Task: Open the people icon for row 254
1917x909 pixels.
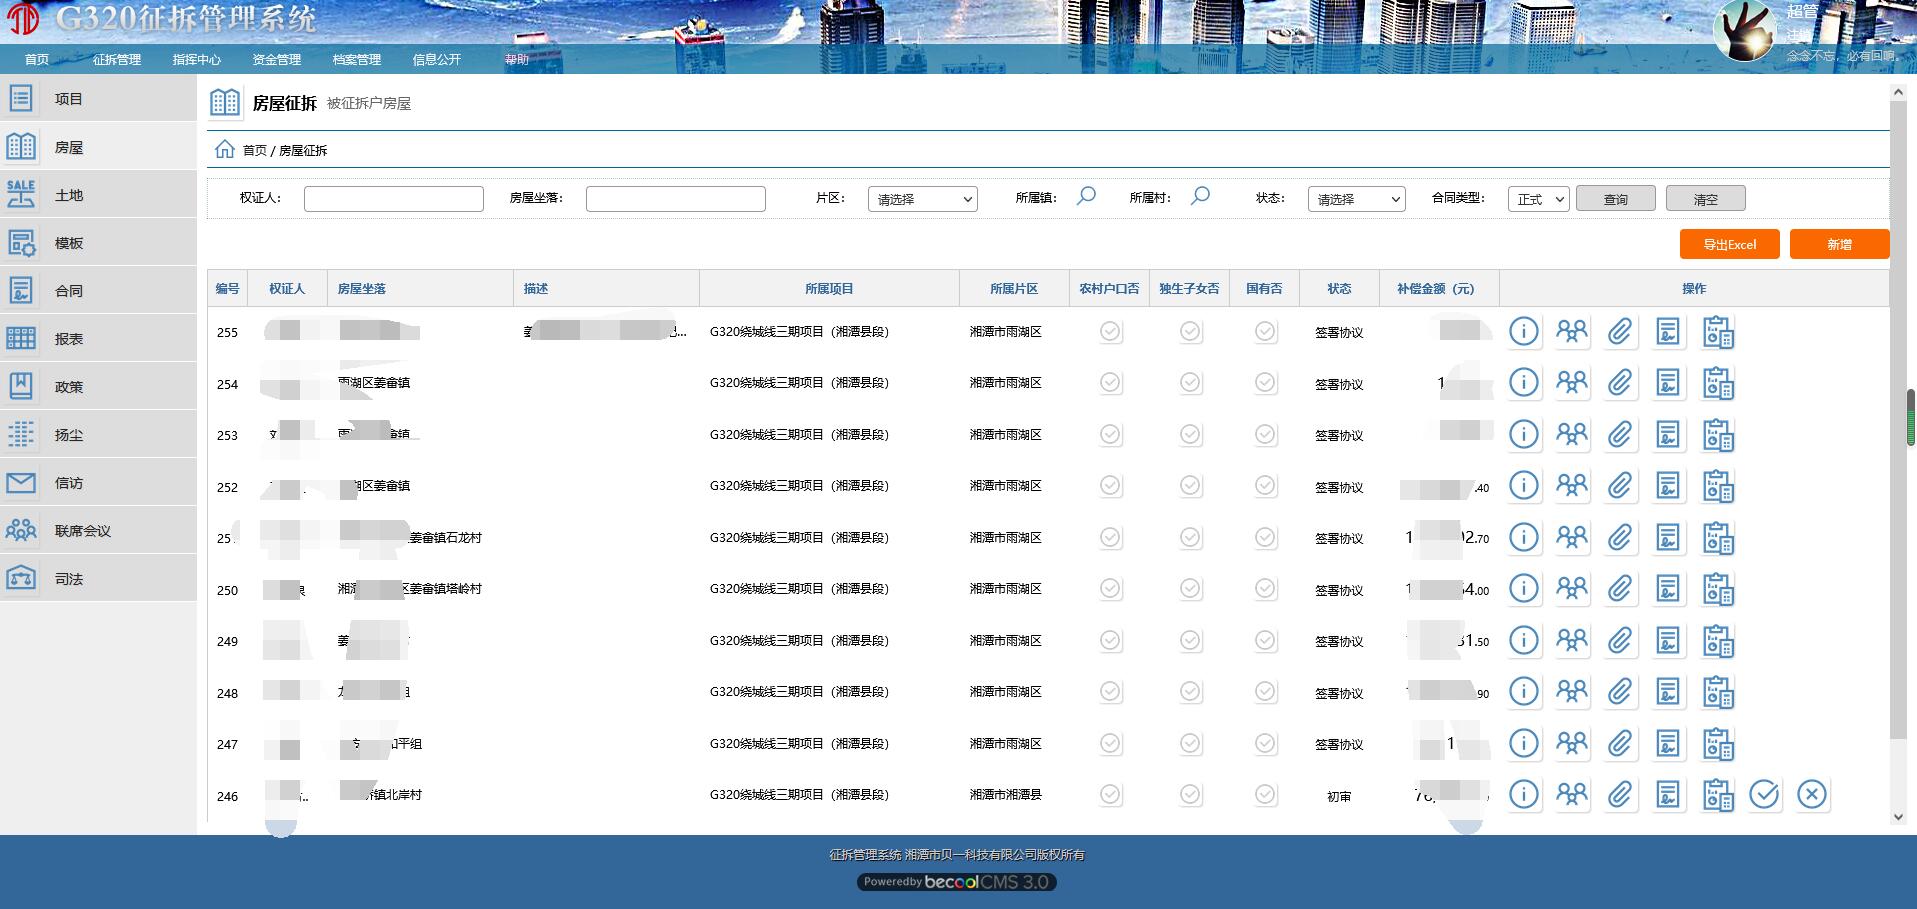Action: click(1571, 383)
